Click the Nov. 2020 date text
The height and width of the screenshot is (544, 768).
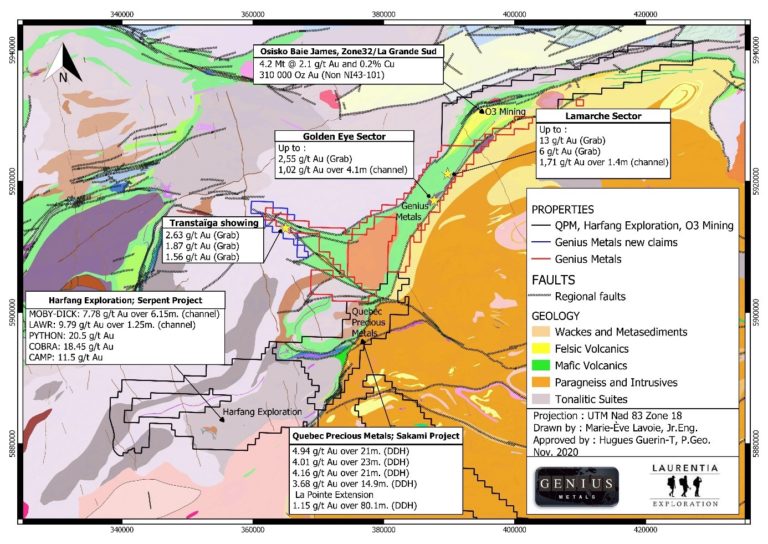click(x=555, y=452)
